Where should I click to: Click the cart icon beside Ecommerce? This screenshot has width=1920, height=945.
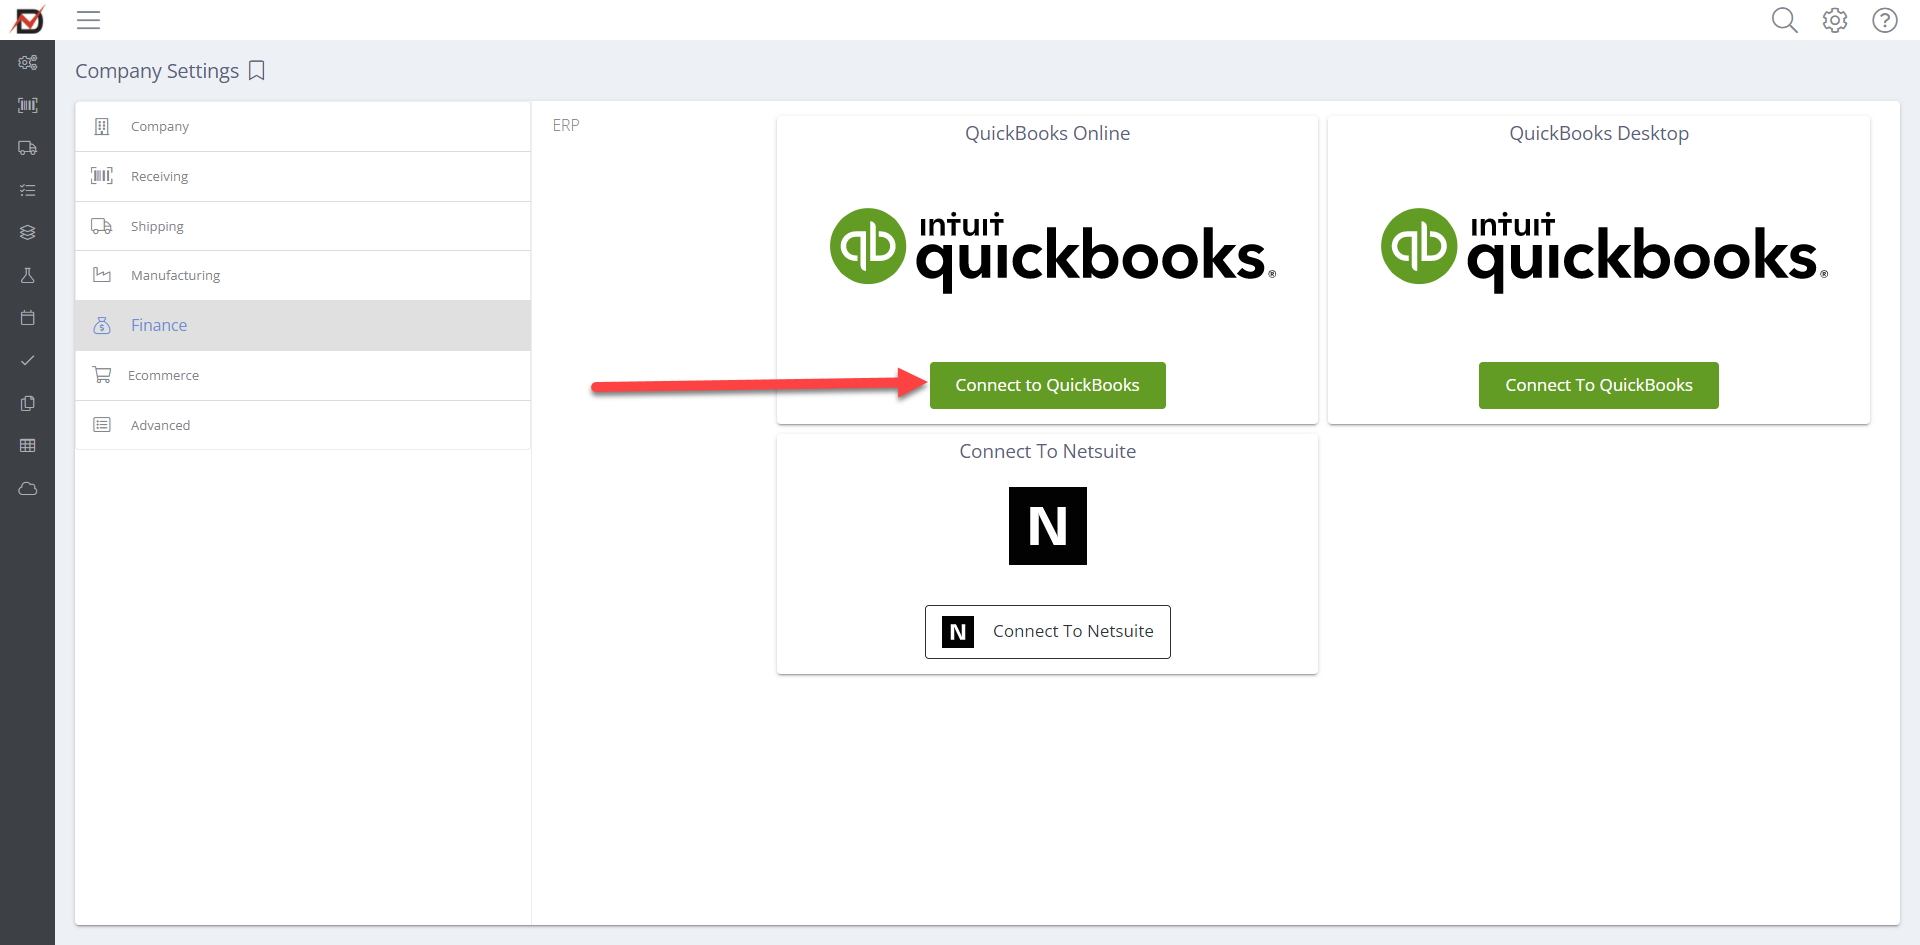(x=102, y=375)
